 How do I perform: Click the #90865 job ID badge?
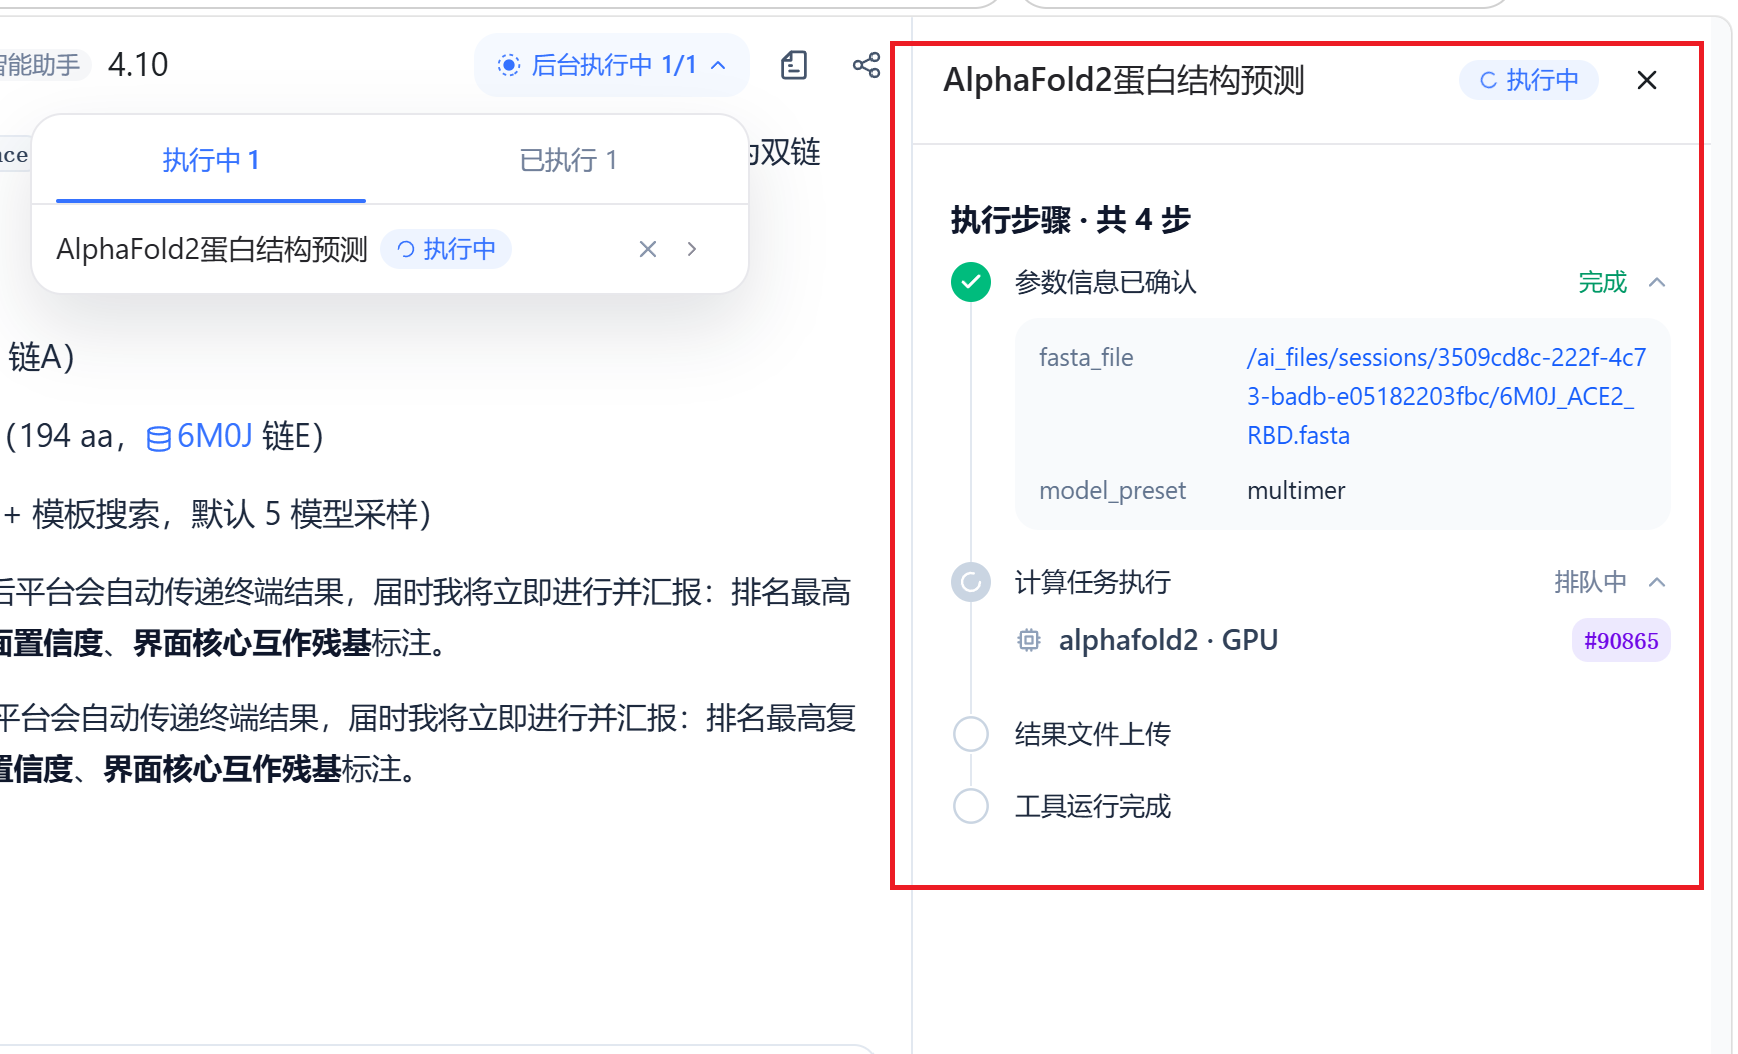click(1621, 641)
